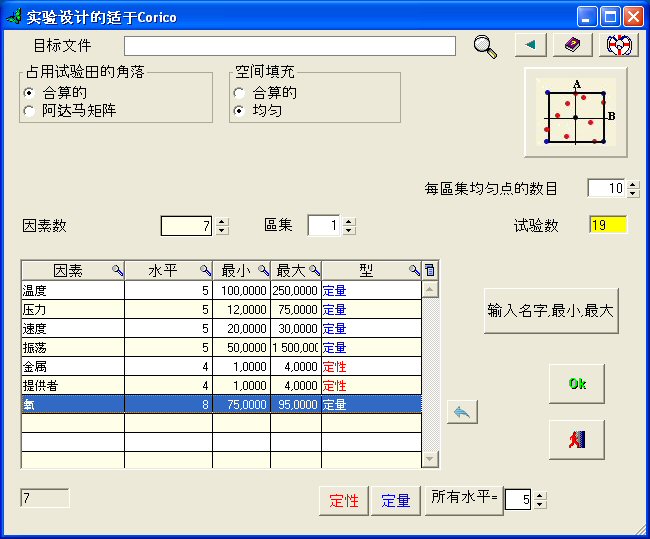Click the search icon in 最大 column header

click(315, 271)
